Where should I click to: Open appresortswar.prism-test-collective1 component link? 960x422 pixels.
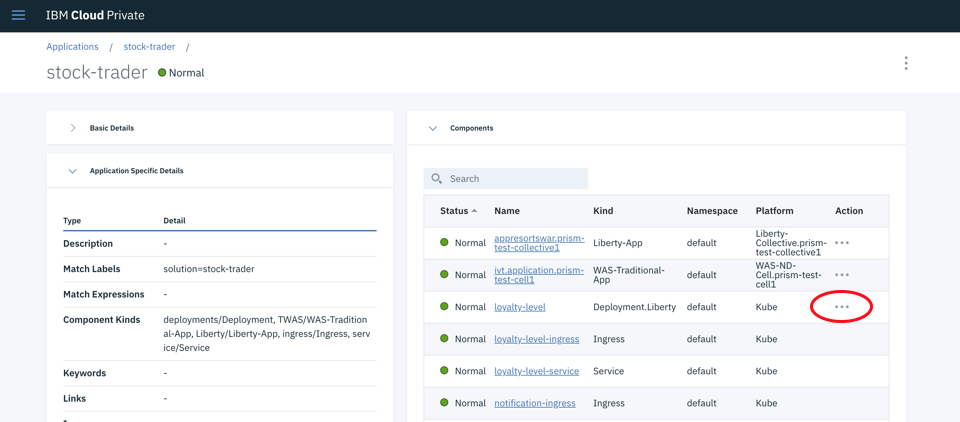pyautogui.click(x=539, y=243)
